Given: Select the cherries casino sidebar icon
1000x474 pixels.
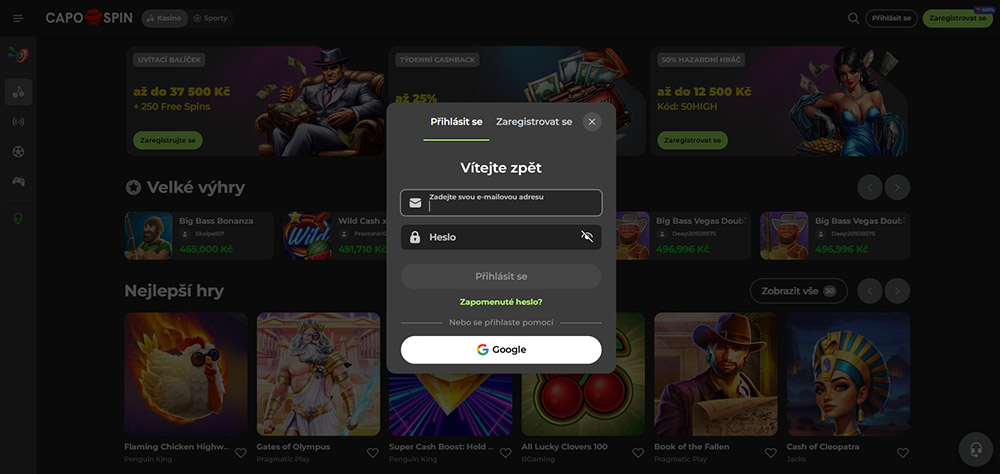Looking at the screenshot, I should pos(18,92).
